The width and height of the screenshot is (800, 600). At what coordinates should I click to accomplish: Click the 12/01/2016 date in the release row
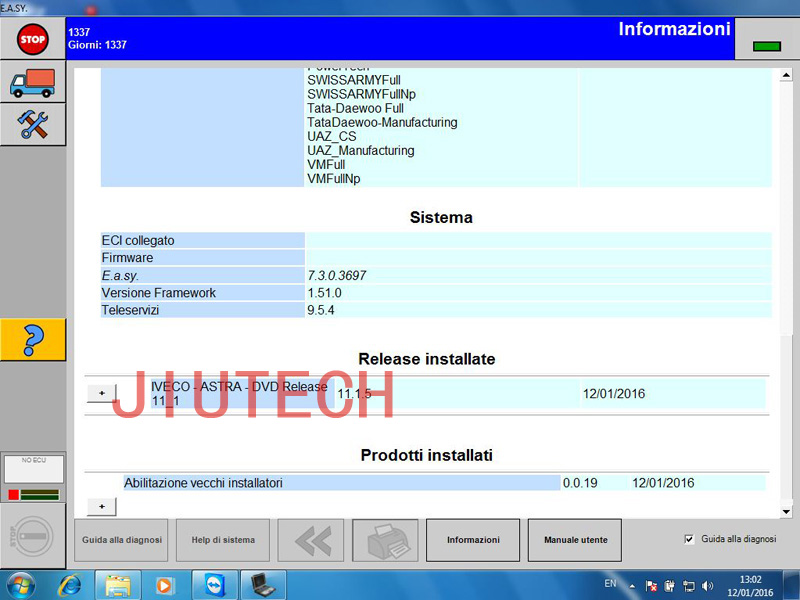(614, 393)
